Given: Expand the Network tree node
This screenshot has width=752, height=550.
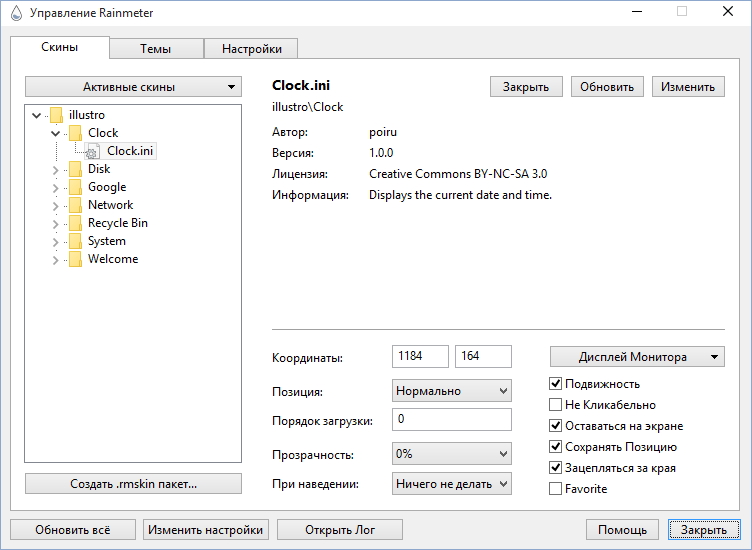Looking at the screenshot, I should (x=56, y=206).
